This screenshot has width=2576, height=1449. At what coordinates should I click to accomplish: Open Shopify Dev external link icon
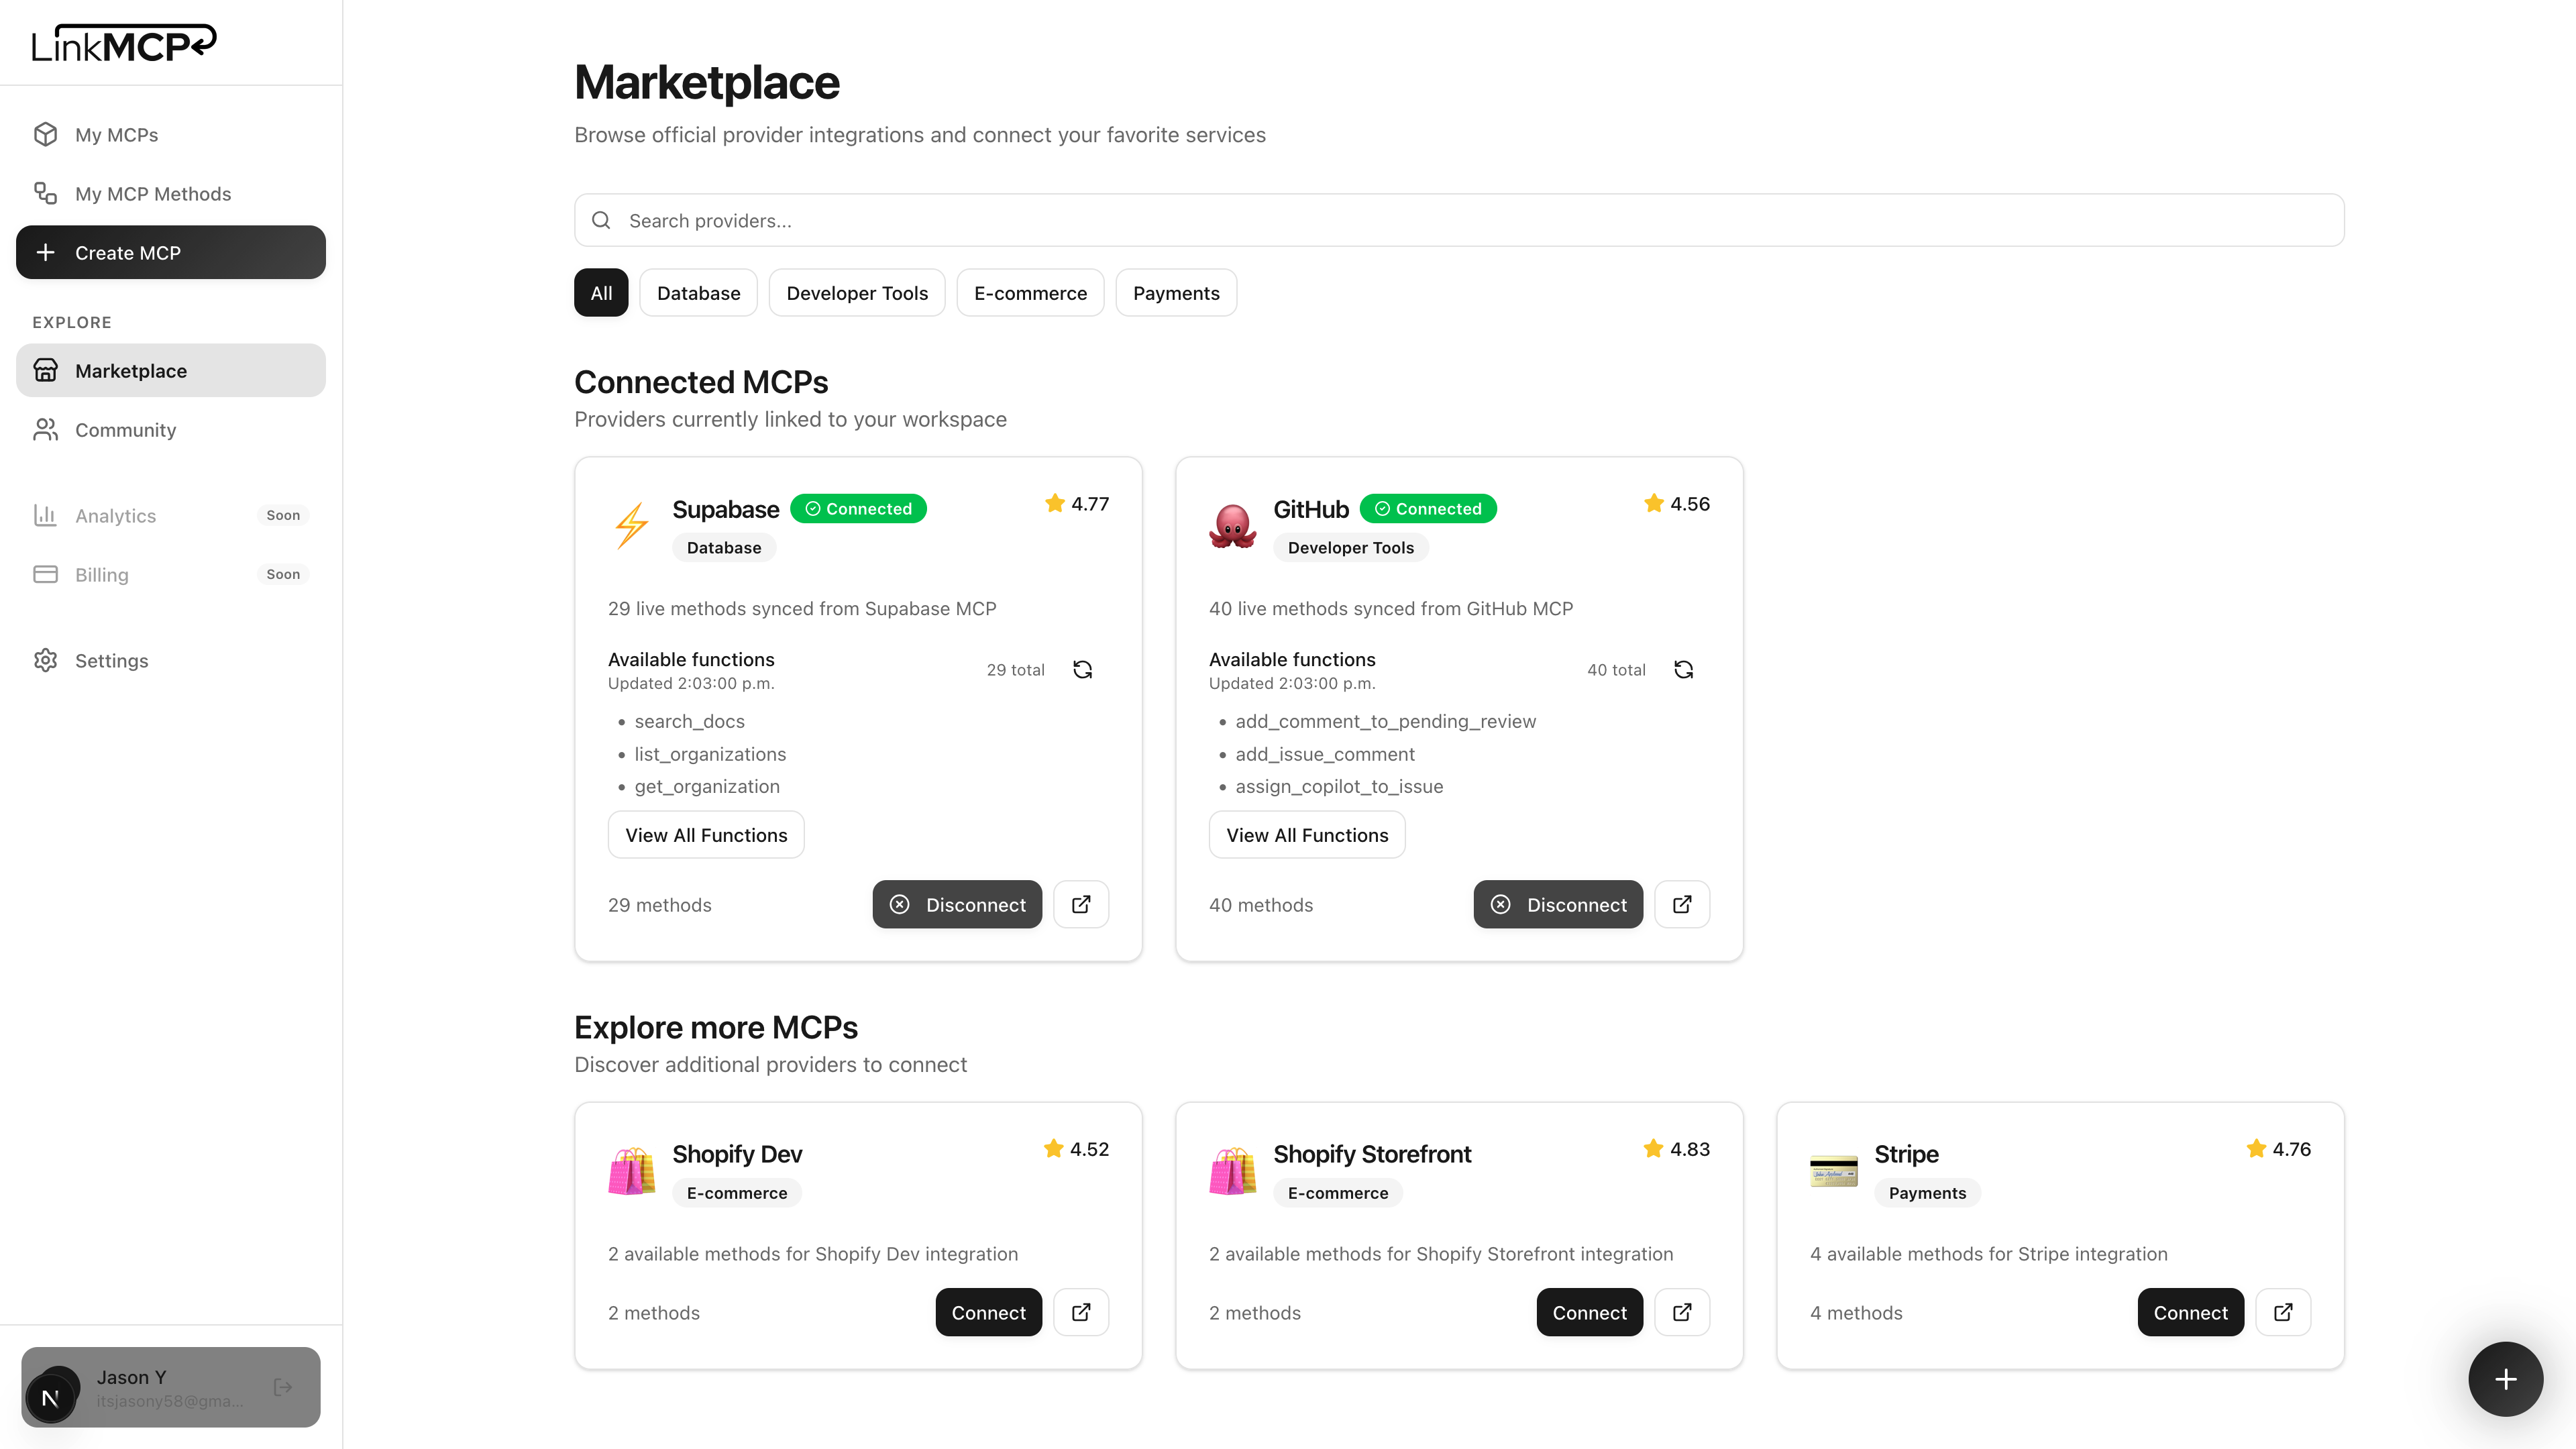point(1081,1312)
